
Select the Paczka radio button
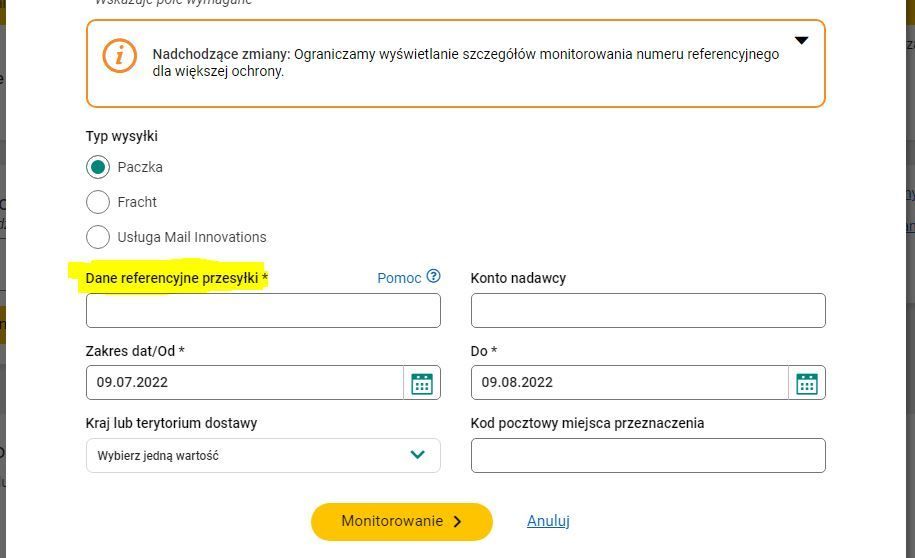[x=97, y=167]
